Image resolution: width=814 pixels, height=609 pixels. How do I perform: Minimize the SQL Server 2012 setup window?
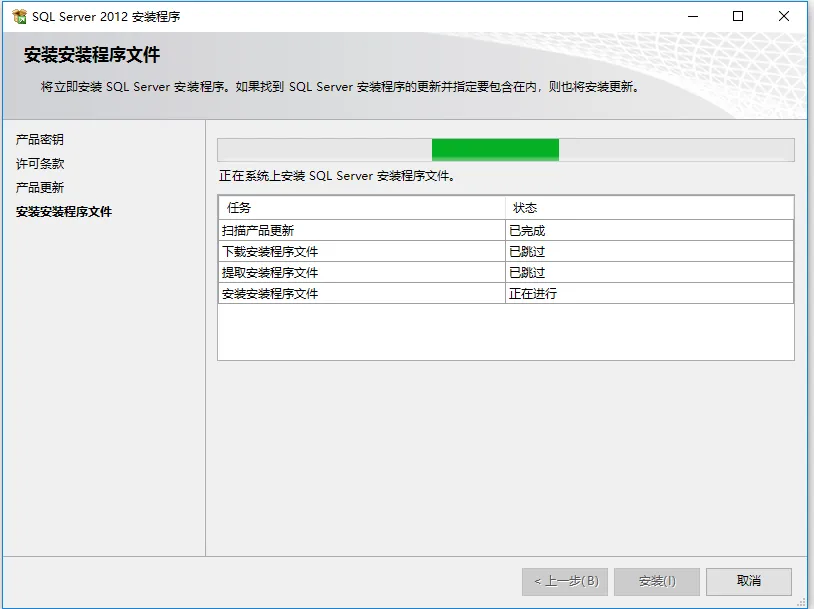692,16
